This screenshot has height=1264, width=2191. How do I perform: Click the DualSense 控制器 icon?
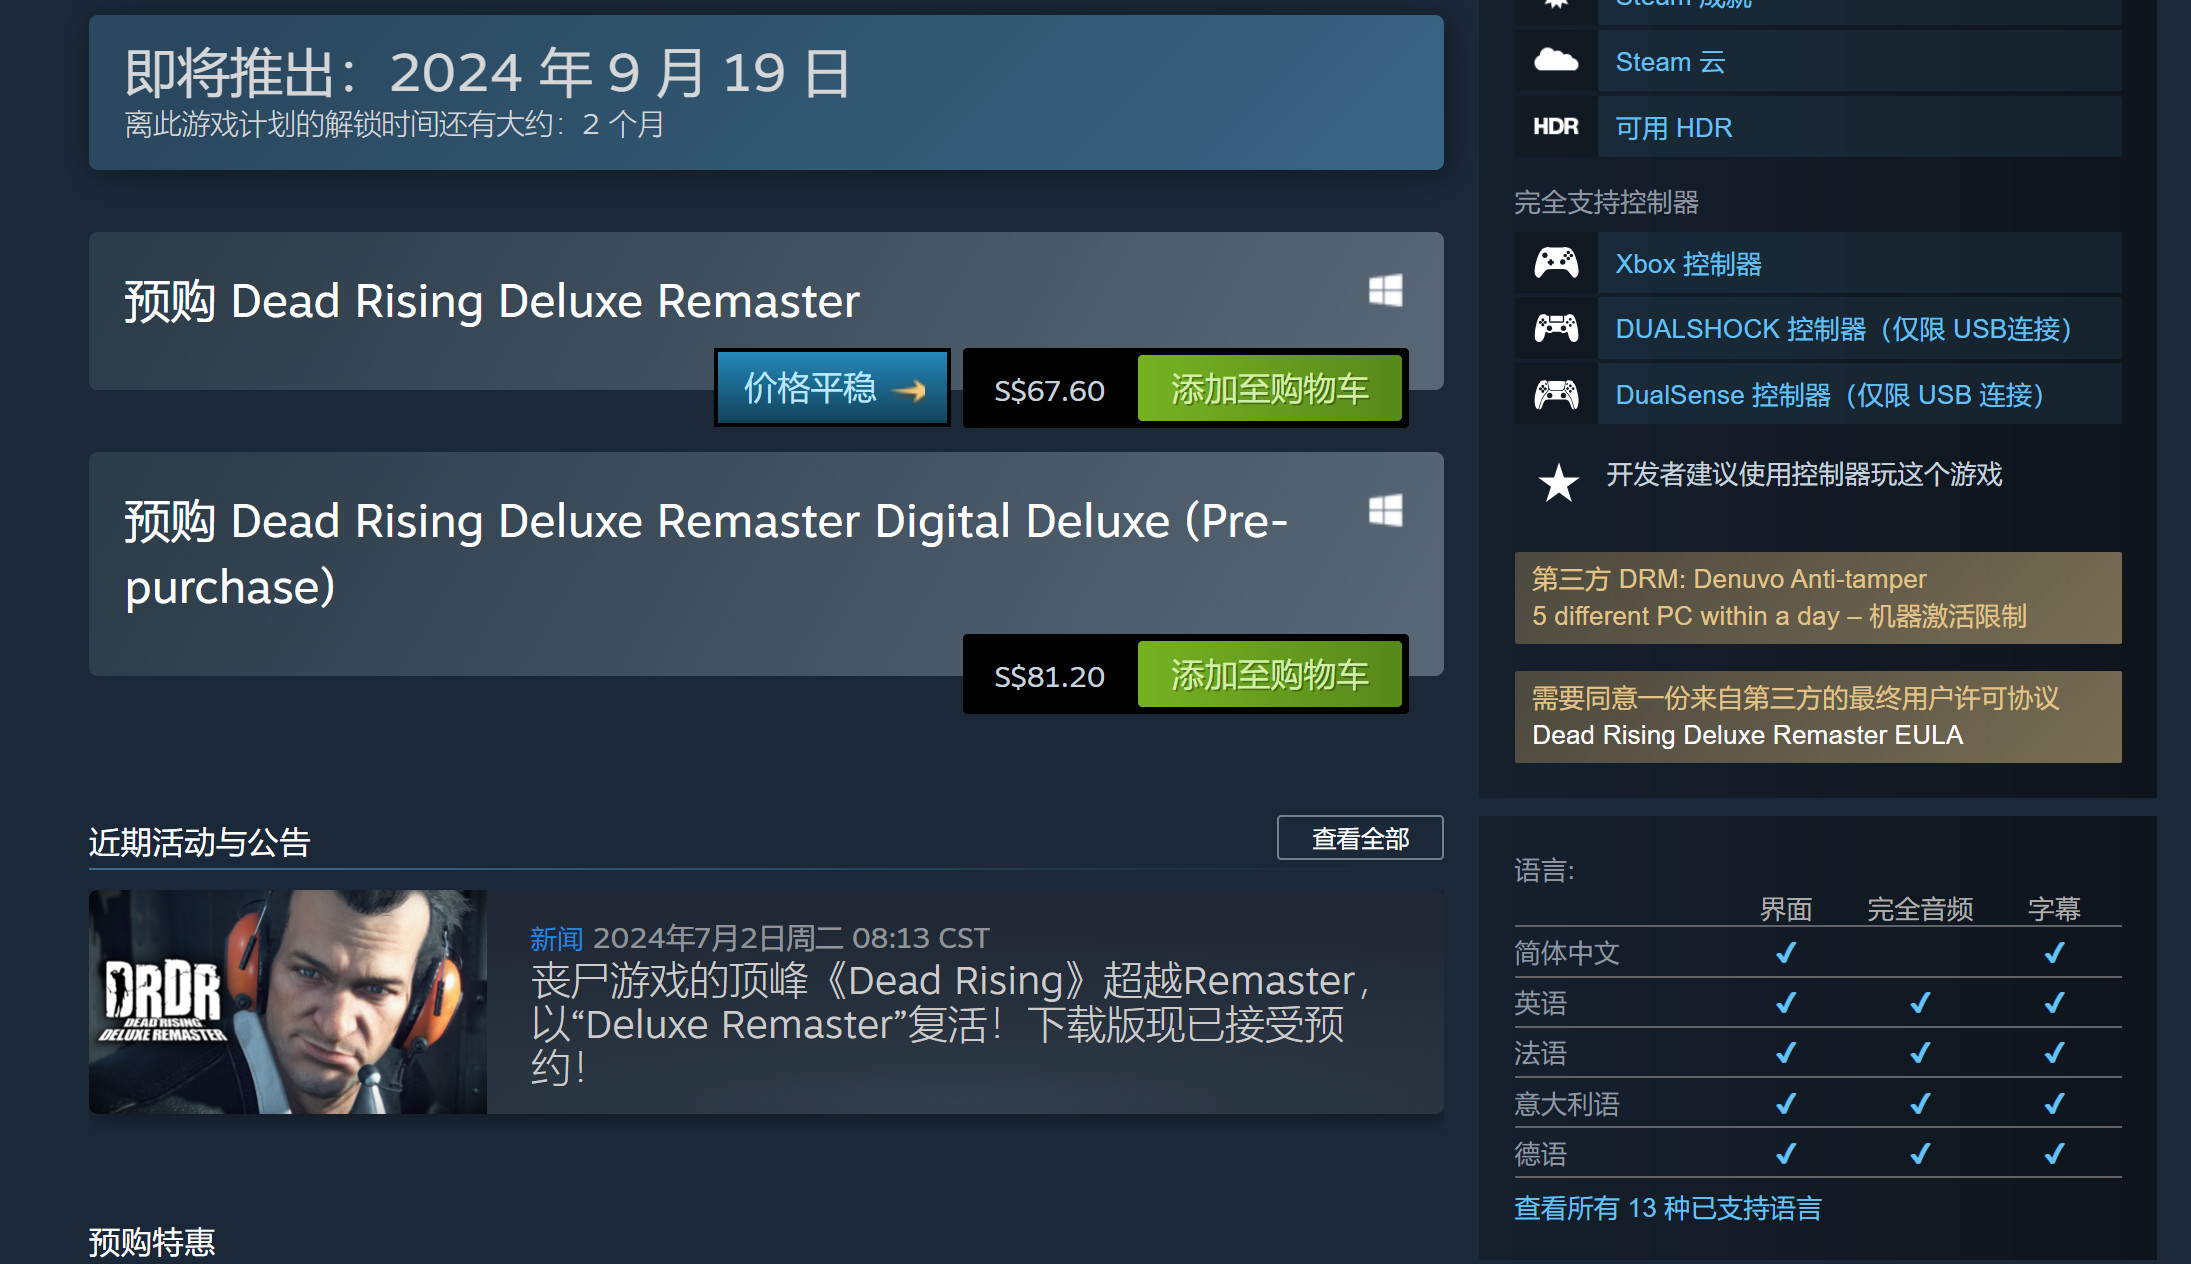pos(1556,394)
